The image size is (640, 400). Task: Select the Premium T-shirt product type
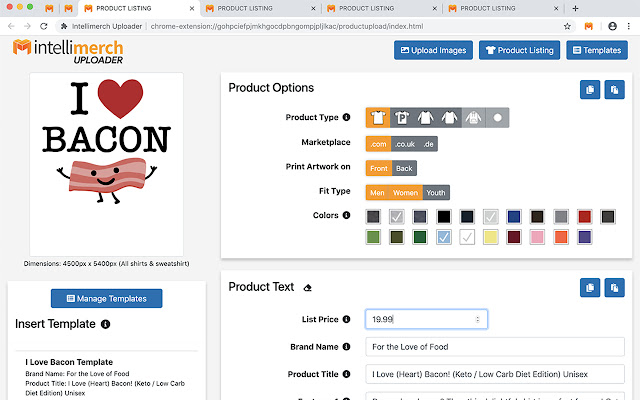402,118
